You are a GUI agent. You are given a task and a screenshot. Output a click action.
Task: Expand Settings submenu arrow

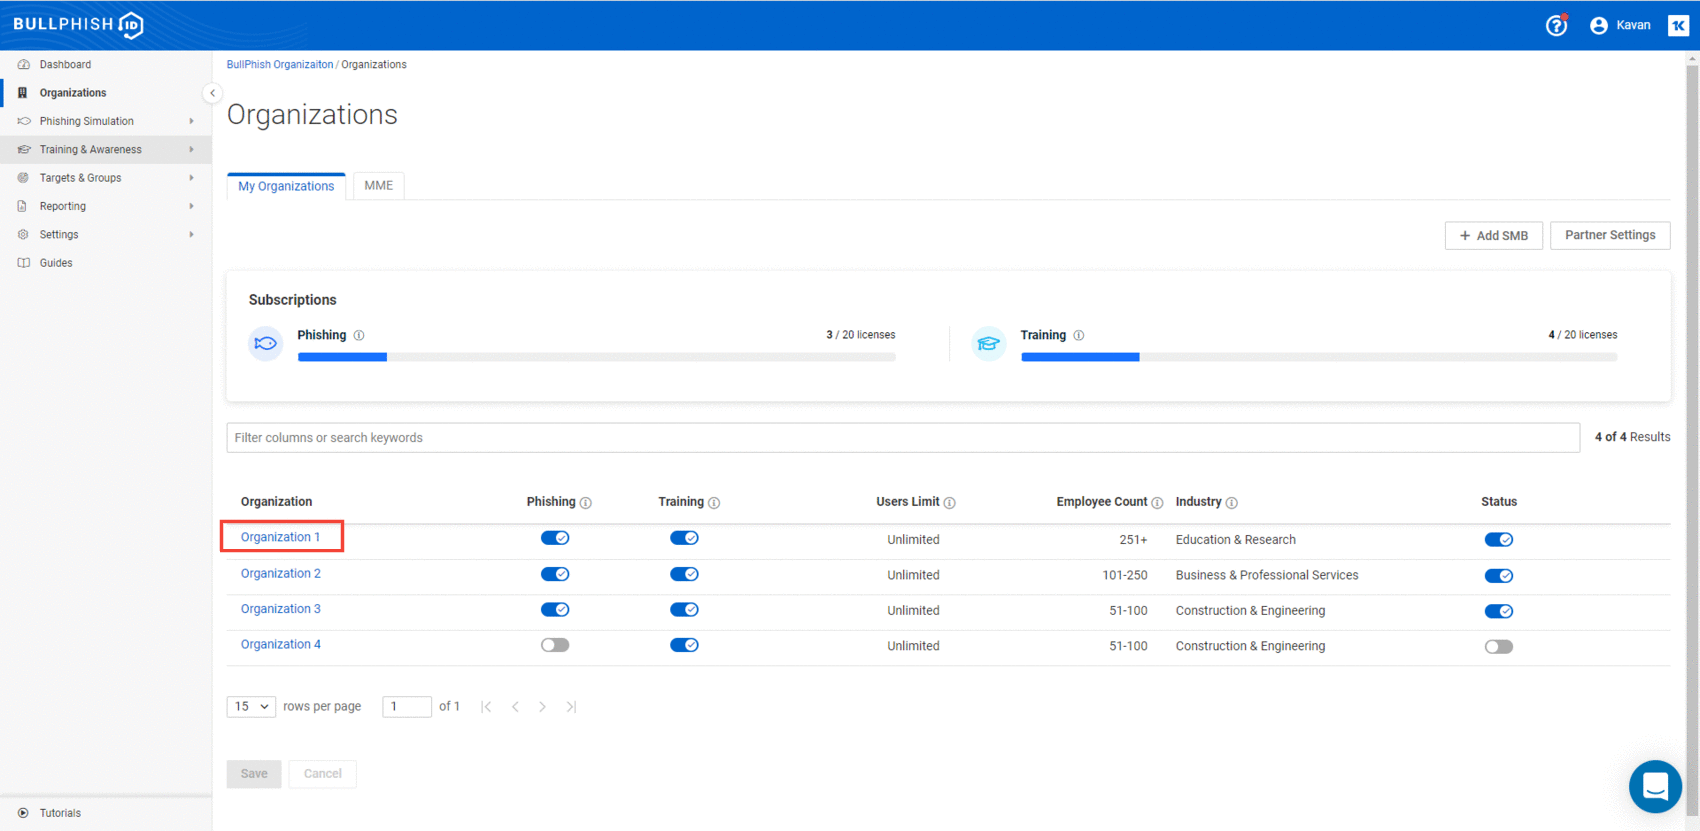point(191,234)
